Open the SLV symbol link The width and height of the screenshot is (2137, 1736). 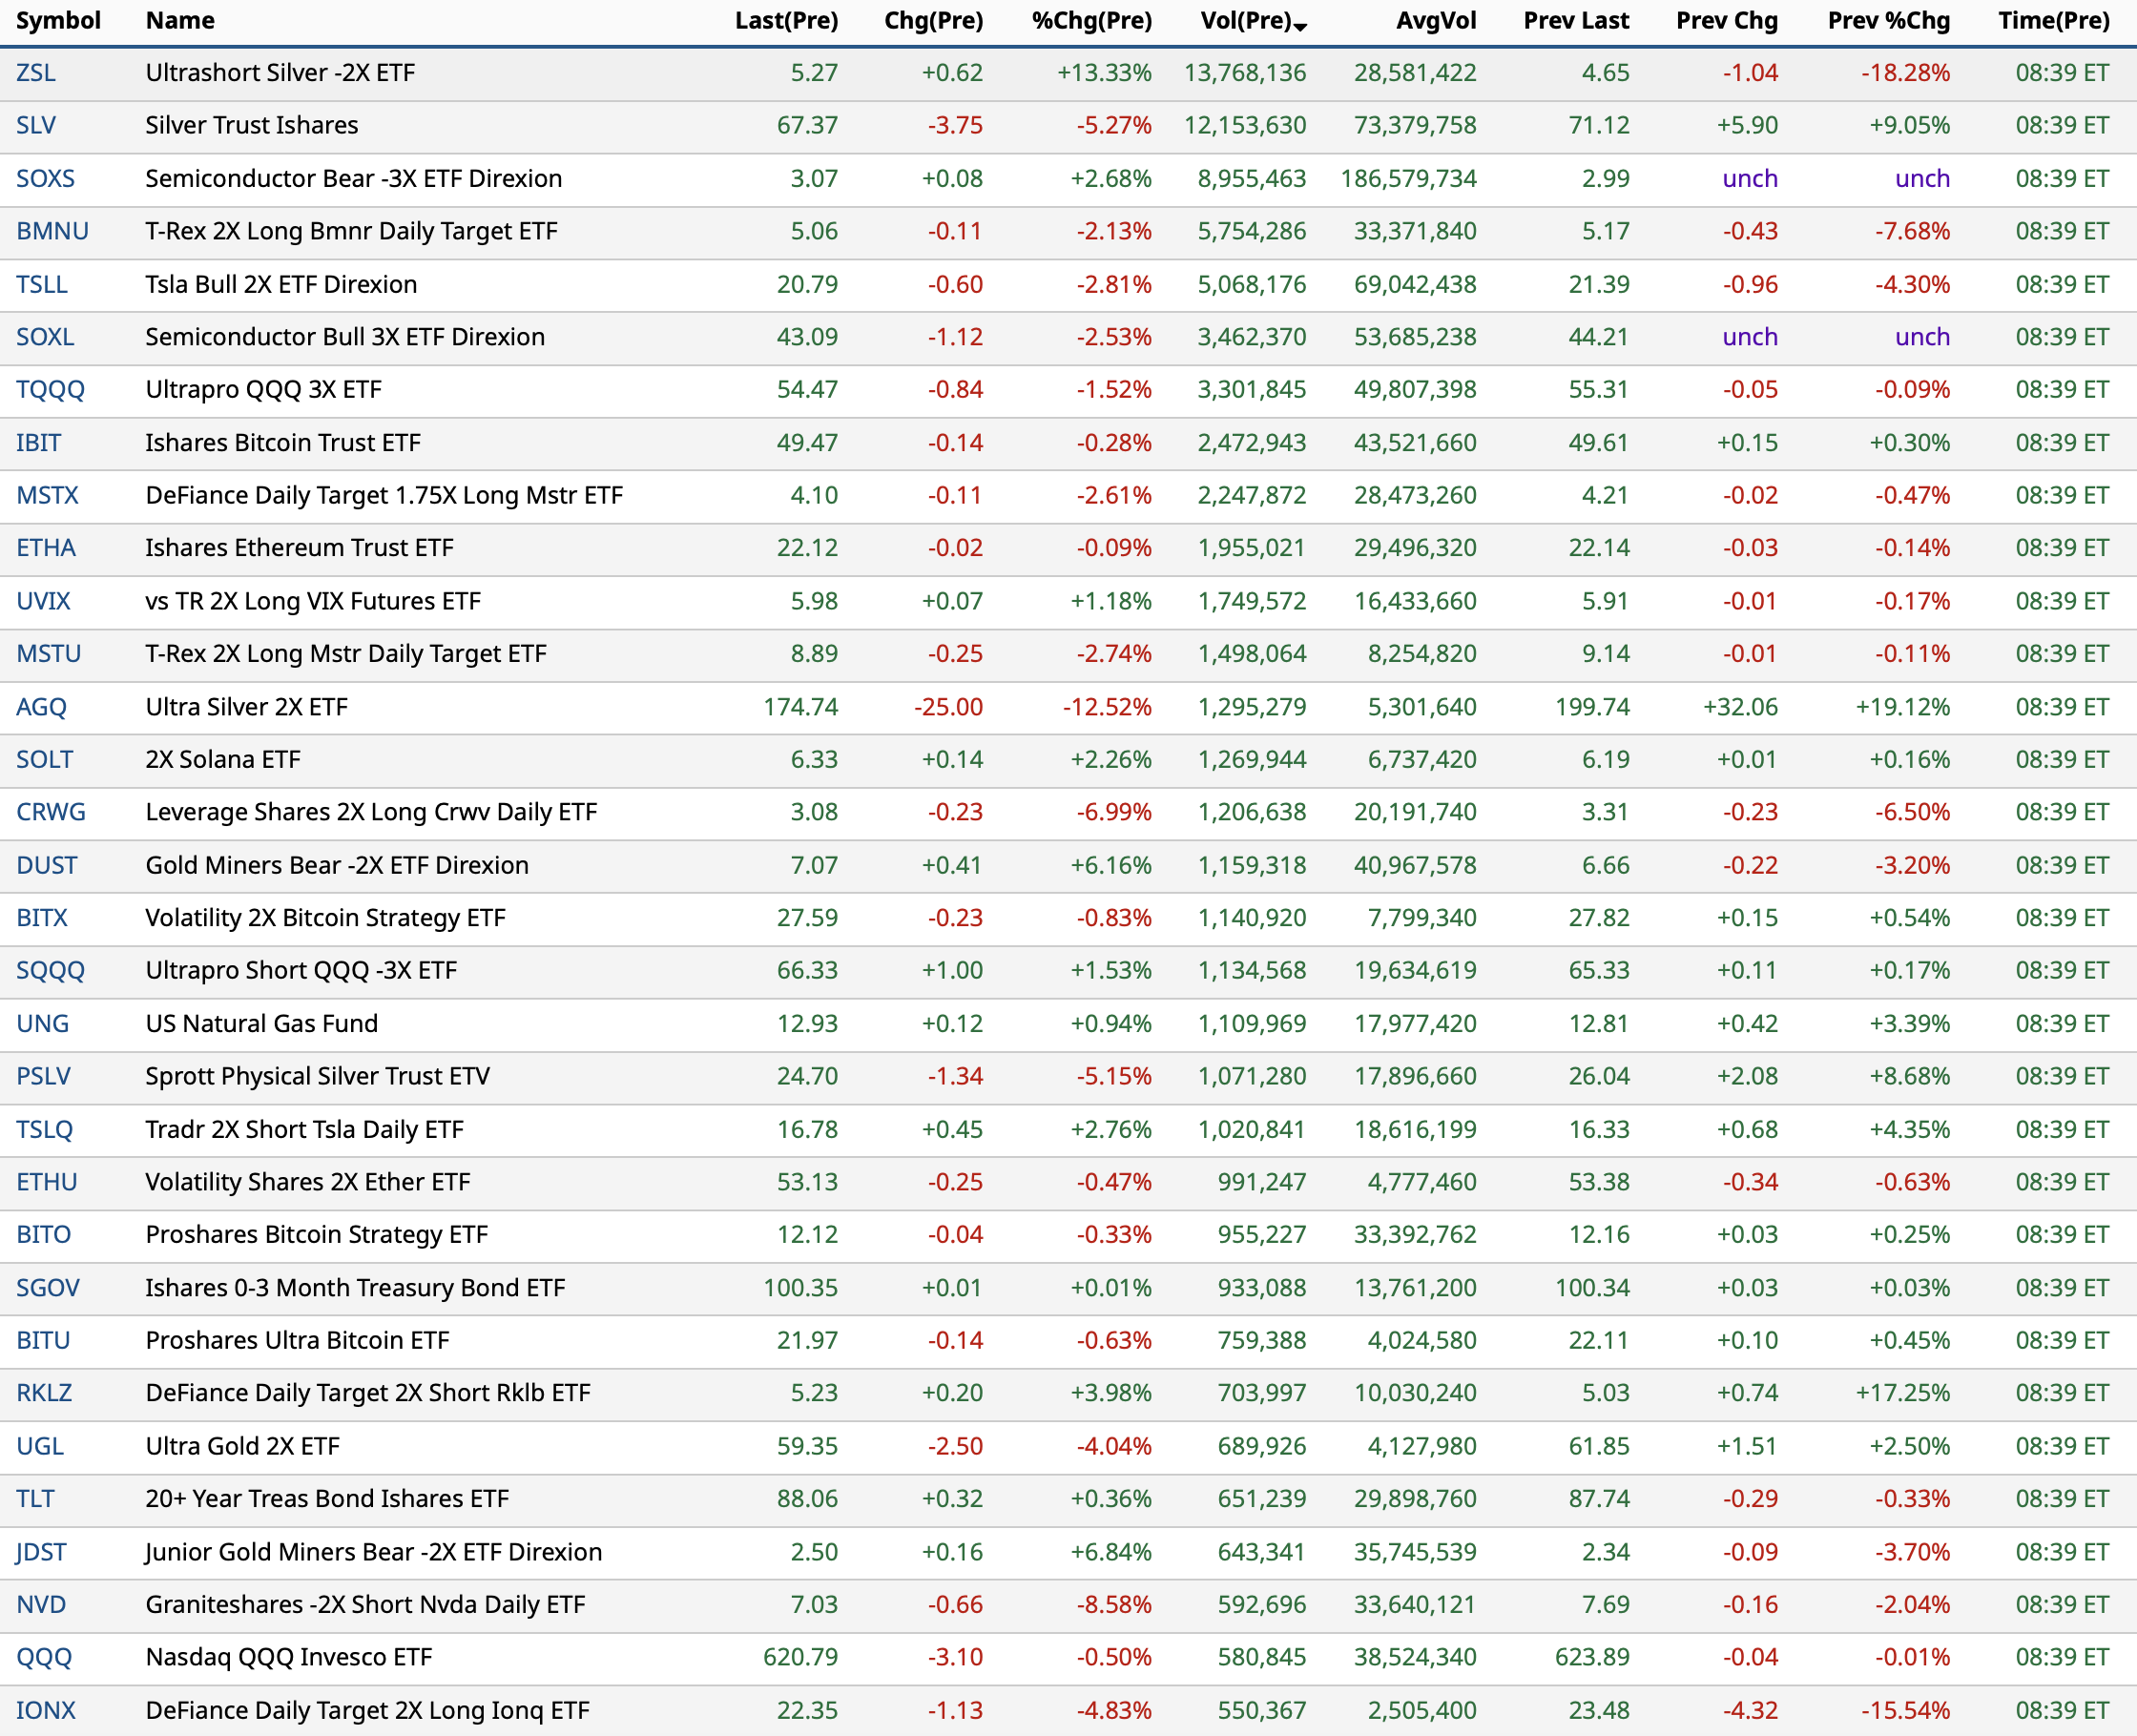[36, 125]
